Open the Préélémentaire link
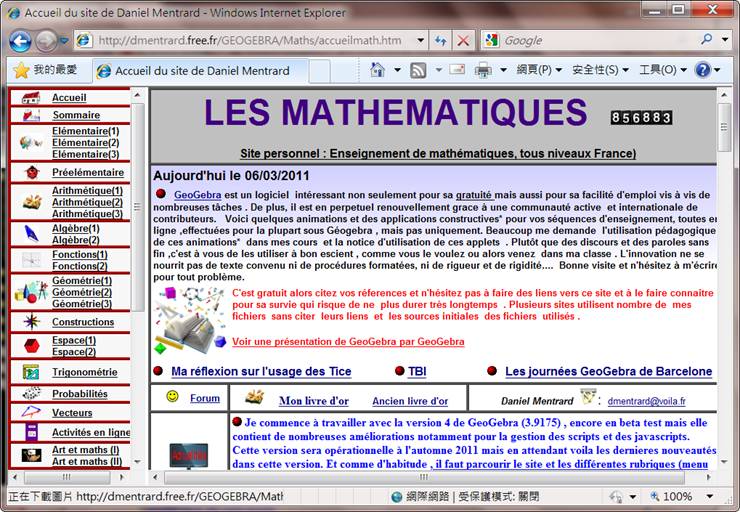Screen dimensions: 740x512 pyautogui.click(x=88, y=173)
